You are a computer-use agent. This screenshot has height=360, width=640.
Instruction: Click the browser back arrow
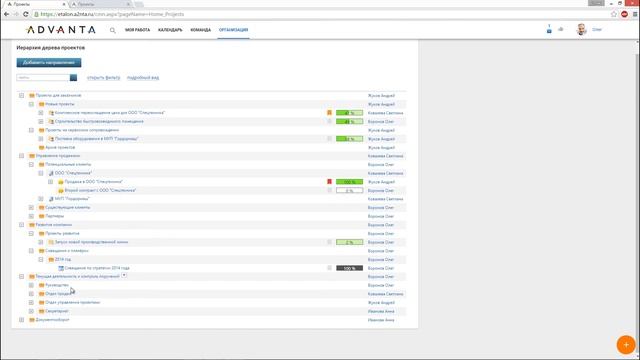7,14
